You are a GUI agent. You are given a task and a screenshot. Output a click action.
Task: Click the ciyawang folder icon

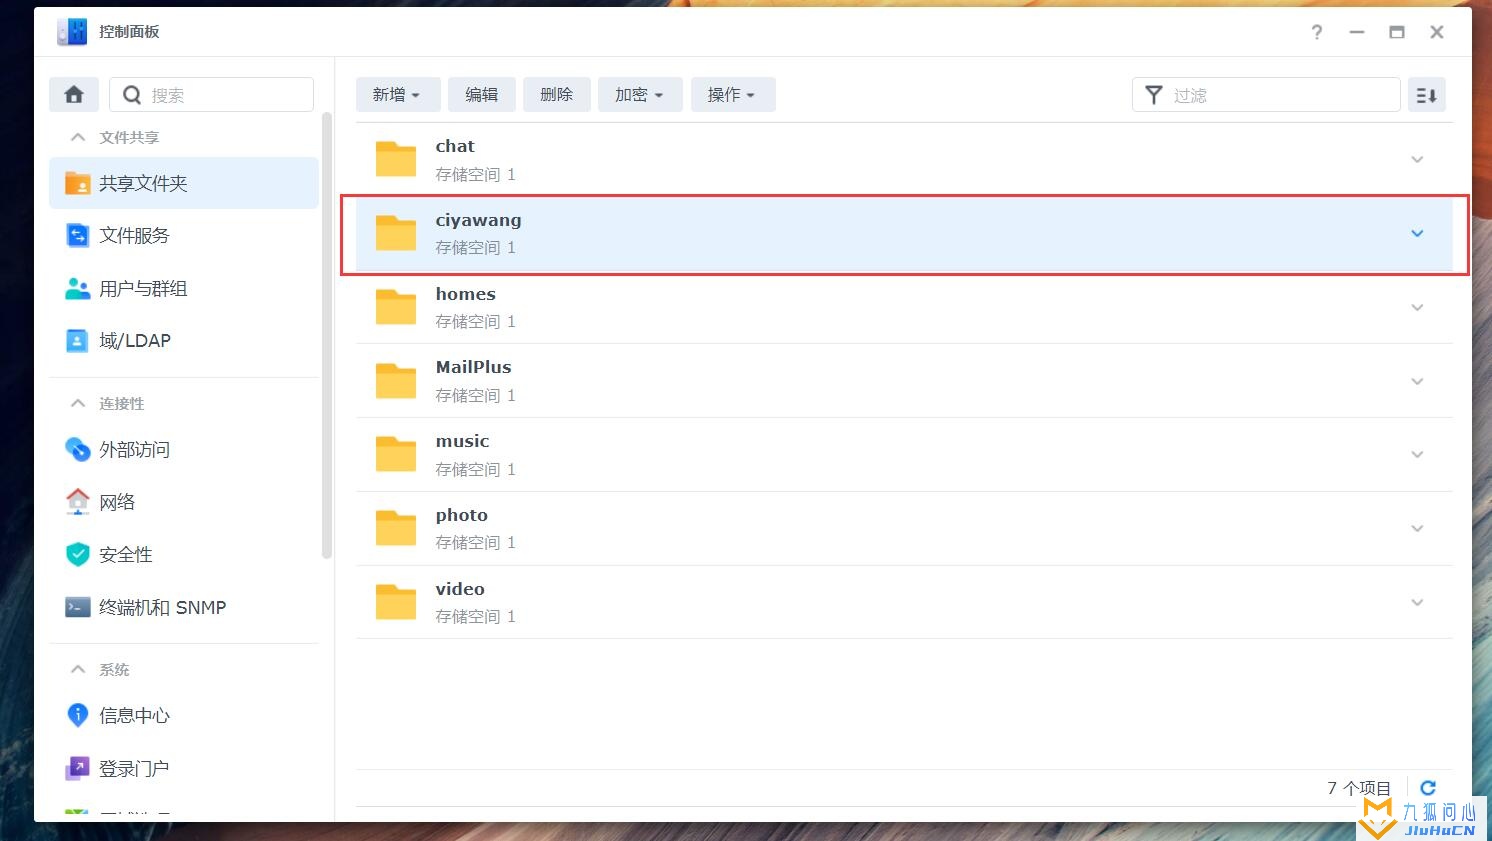coord(396,233)
